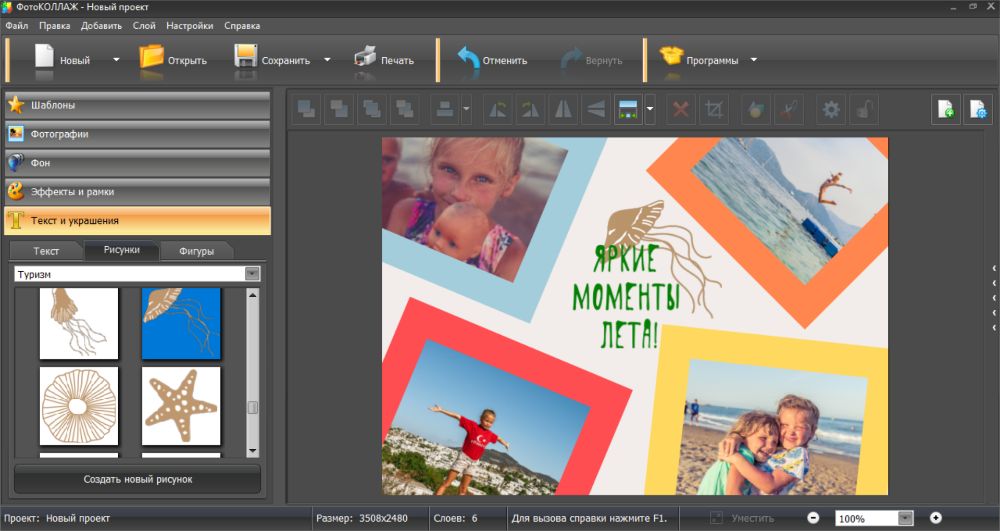Click the zoom in plus icon
This screenshot has width=1000, height=531.
tap(936, 518)
